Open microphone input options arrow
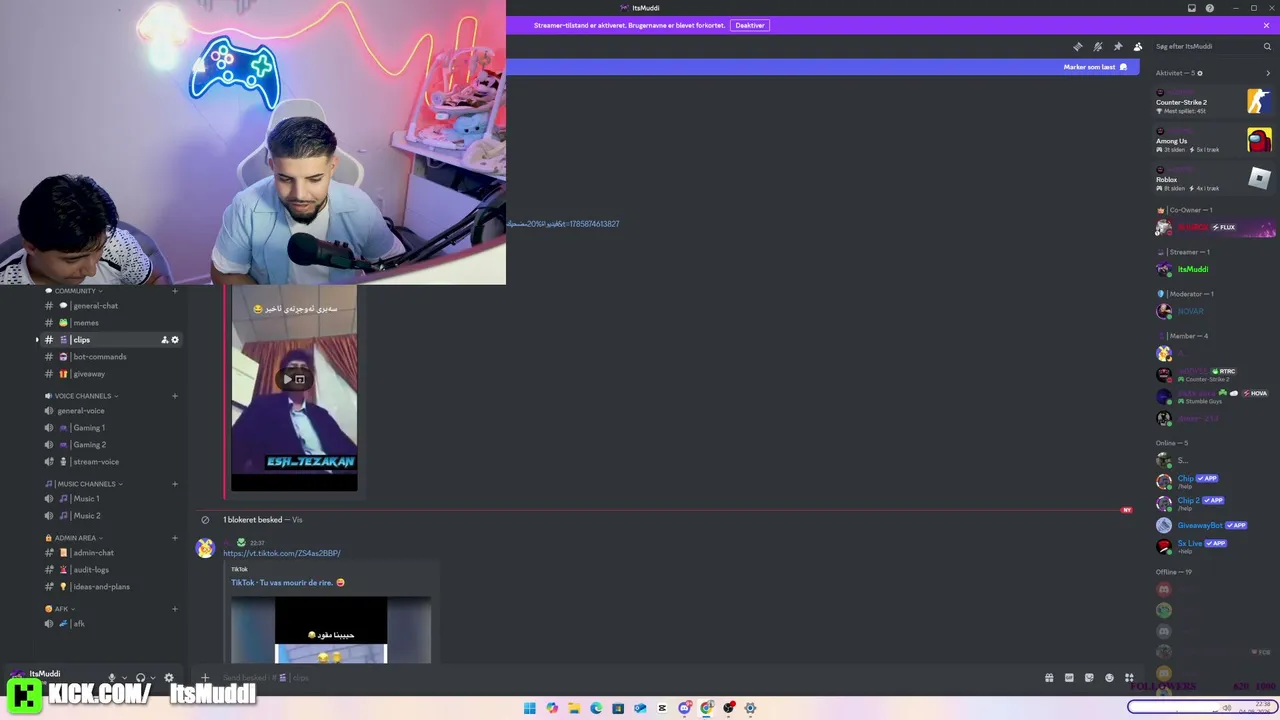 (124, 678)
